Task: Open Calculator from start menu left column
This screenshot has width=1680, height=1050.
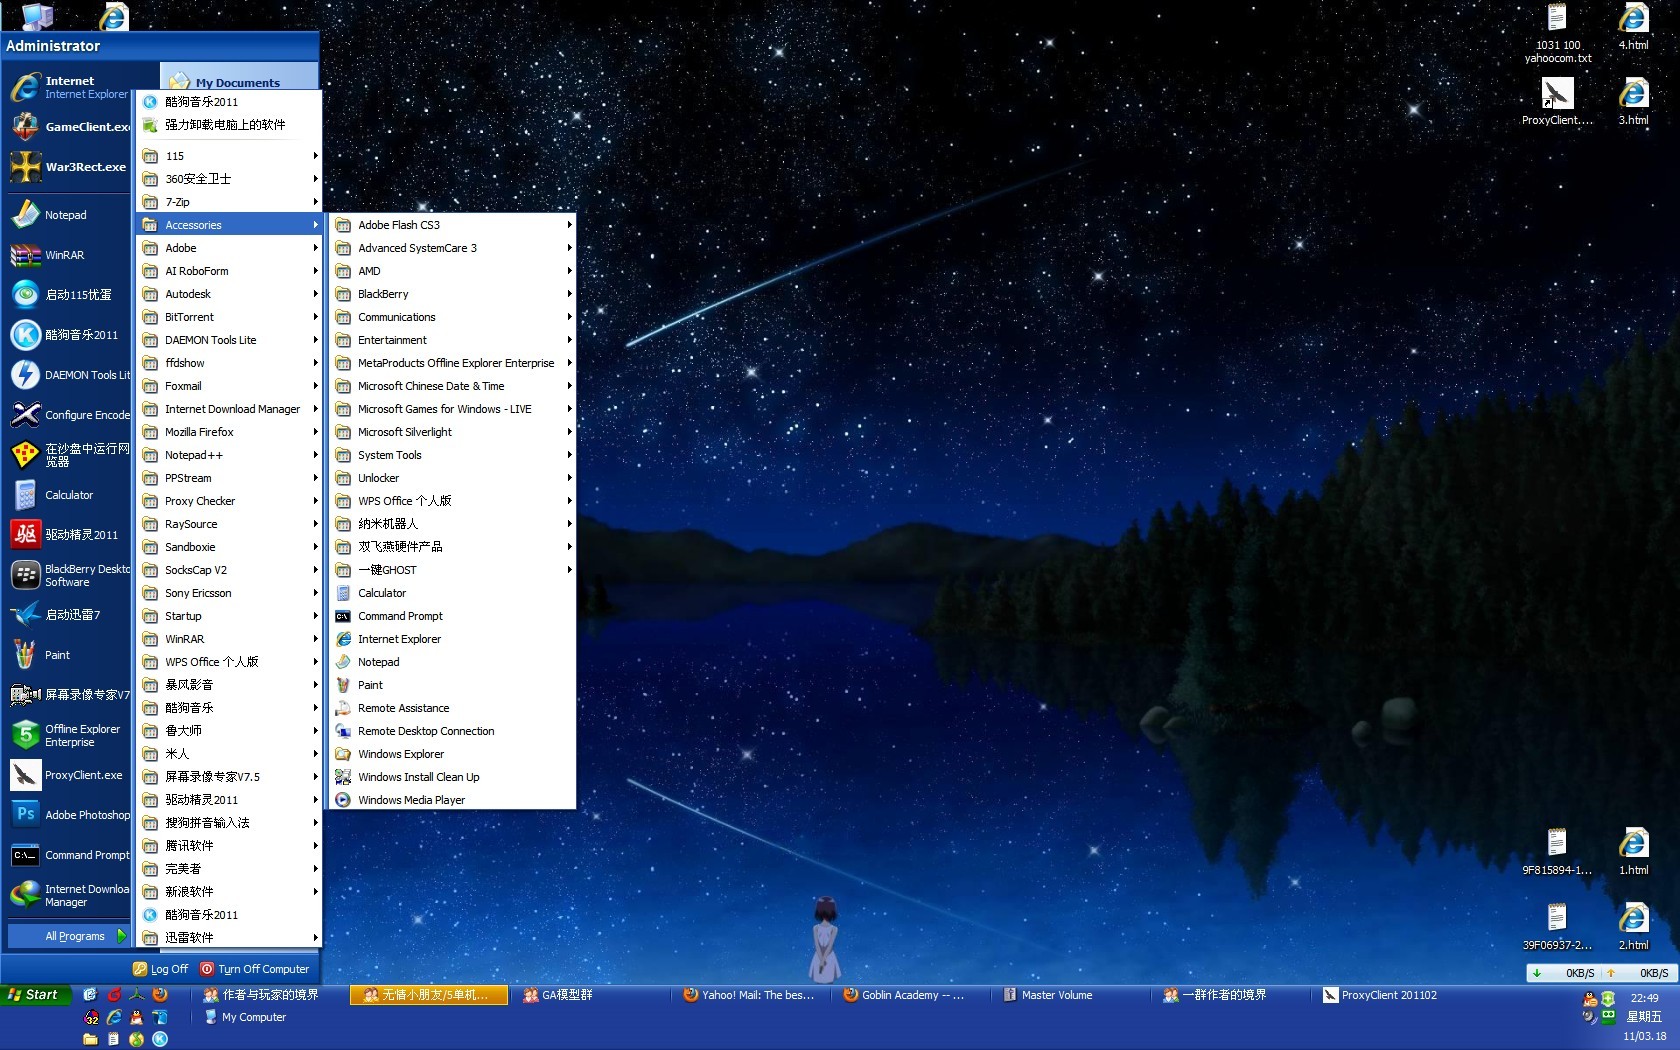Action: pos(68,495)
